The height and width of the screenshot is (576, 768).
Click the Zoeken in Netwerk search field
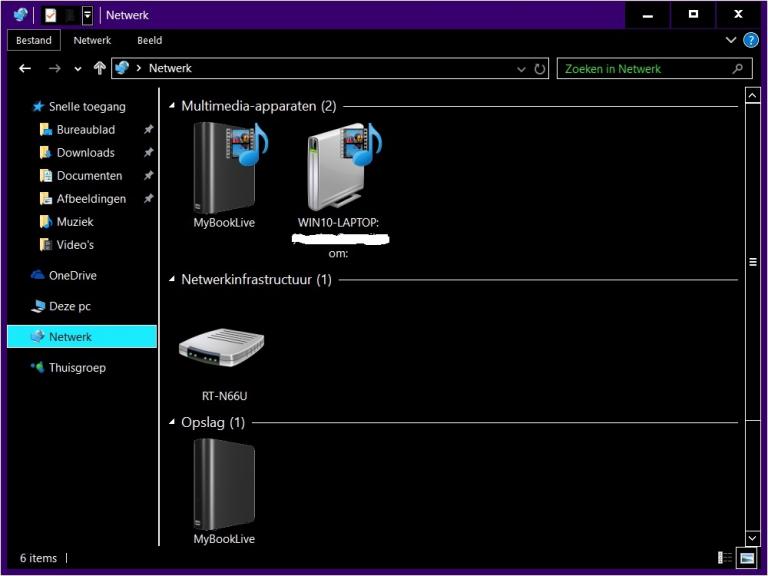pos(654,69)
